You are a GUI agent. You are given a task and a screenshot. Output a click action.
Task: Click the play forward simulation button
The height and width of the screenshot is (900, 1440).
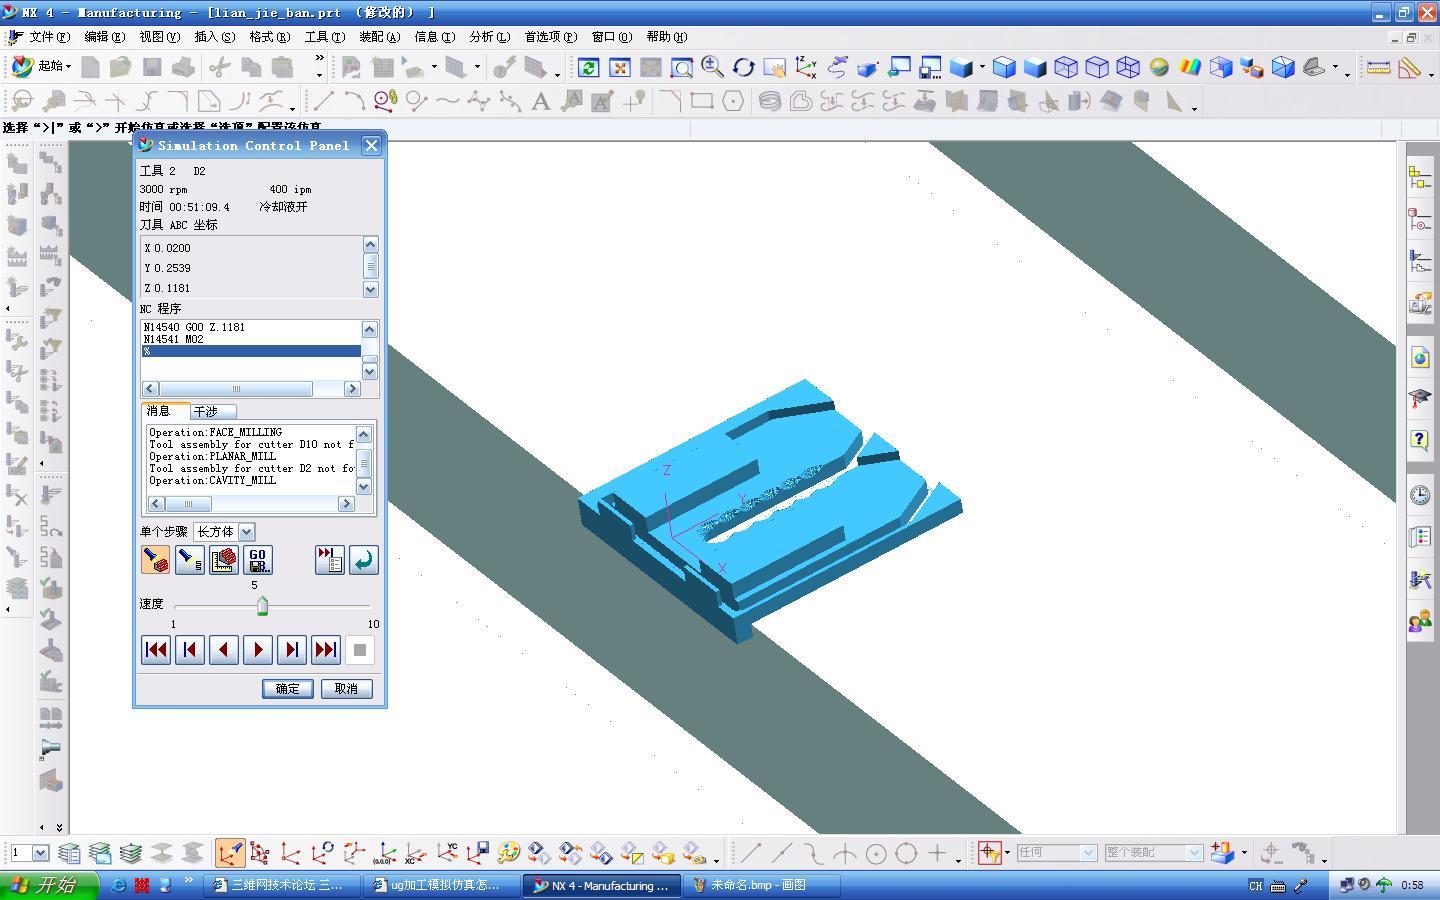[258, 650]
